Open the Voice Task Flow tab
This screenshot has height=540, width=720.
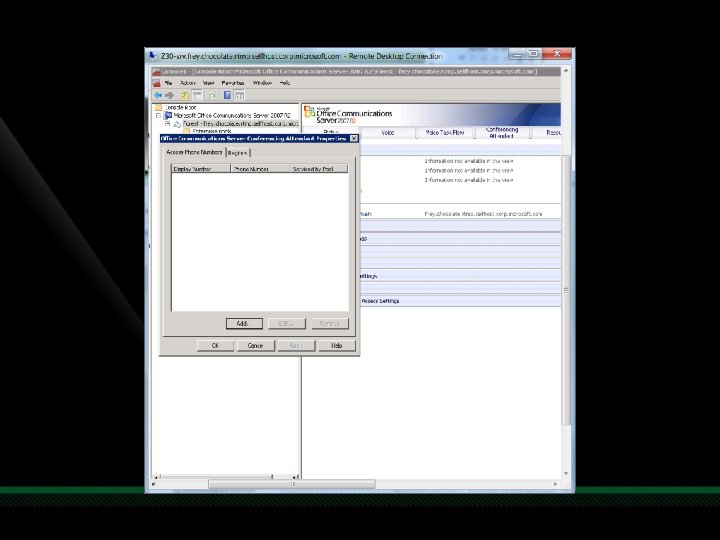tap(445, 133)
